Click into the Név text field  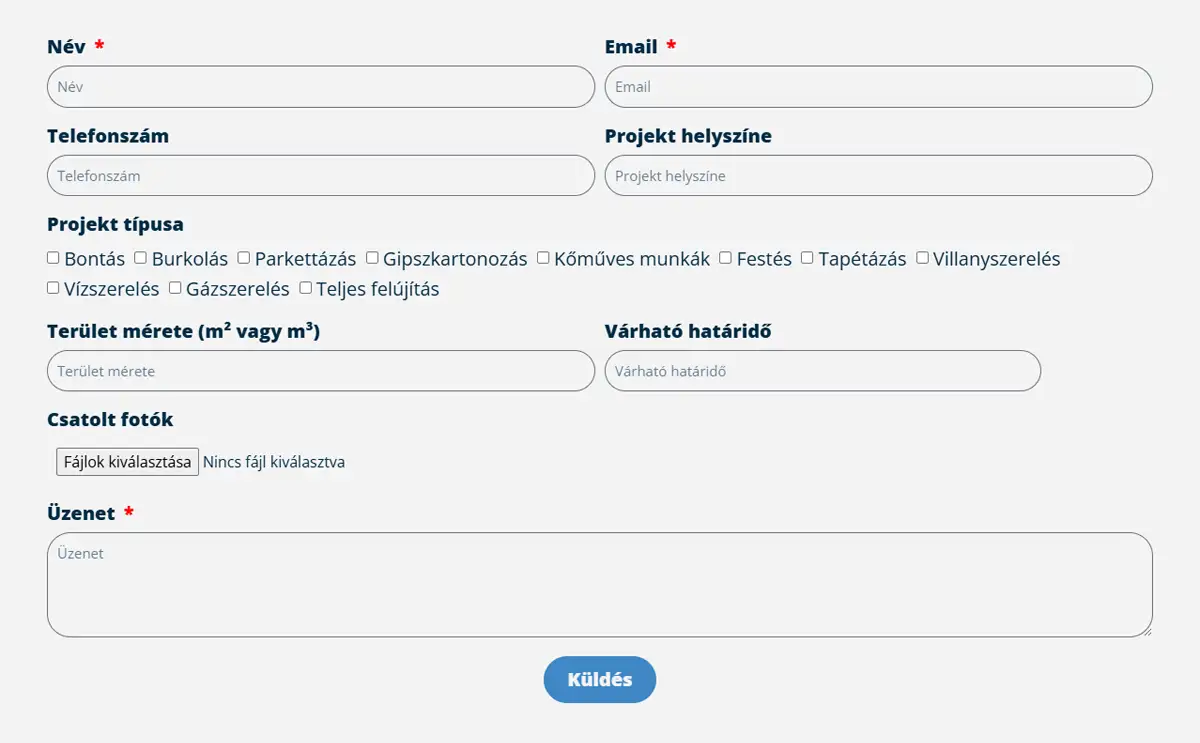click(320, 87)
